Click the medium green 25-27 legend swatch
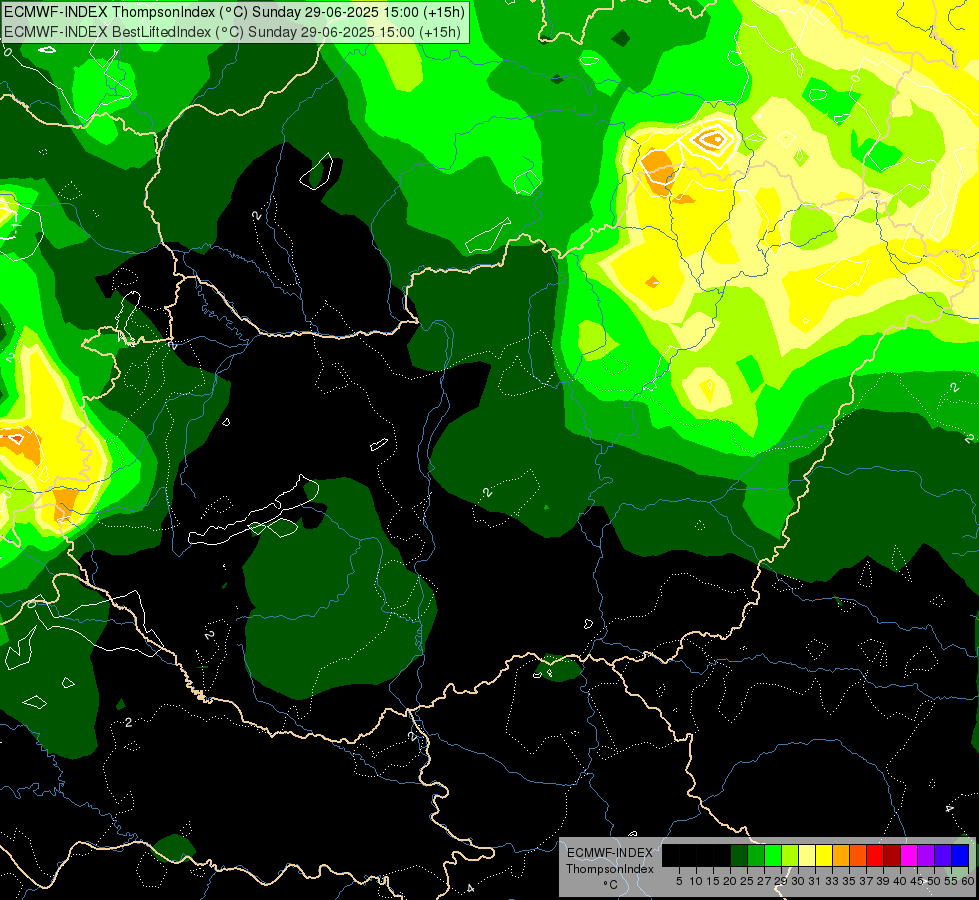The image size is (979, 900). tap(756, 855)
